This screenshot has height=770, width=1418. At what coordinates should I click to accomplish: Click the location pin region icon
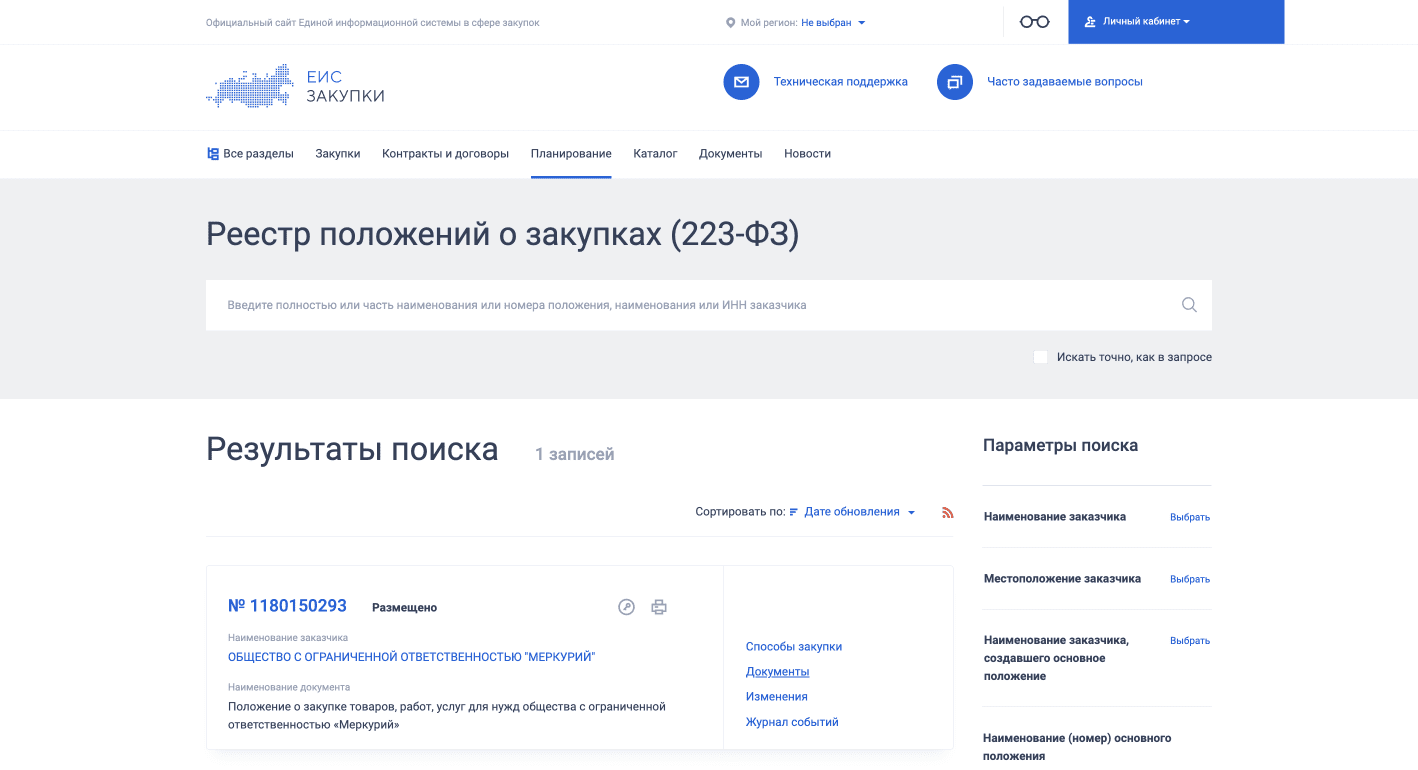pyautogui.click(x=730, y=22)
